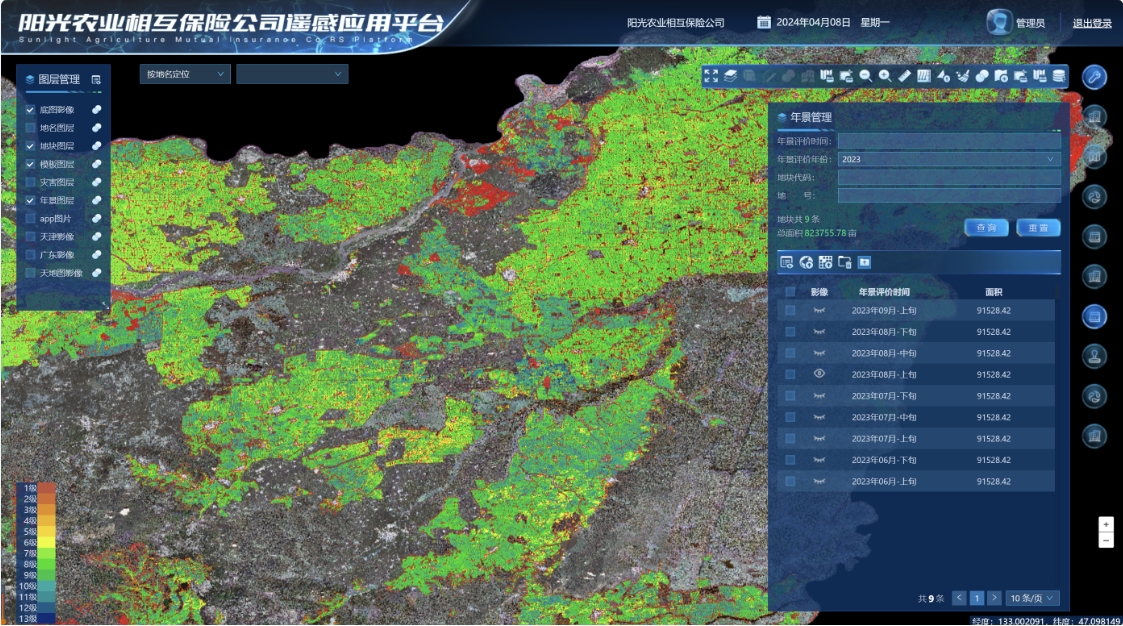The height and width of the screenshot is (626, 1123).
Task: Click the 地块代码 input field
Action: [948, 177]
